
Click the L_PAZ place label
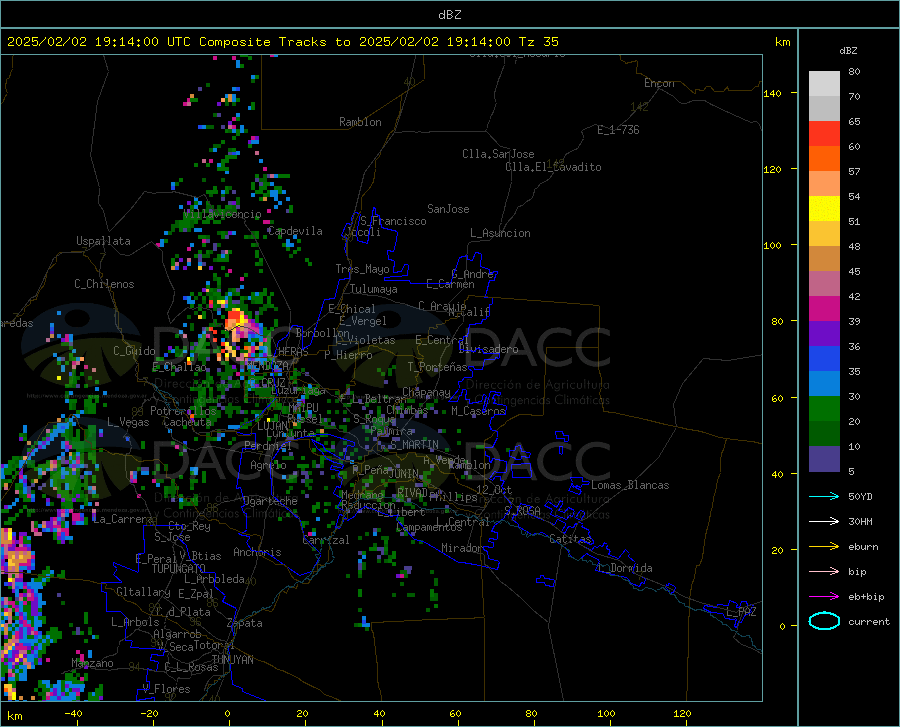[741, 612]
